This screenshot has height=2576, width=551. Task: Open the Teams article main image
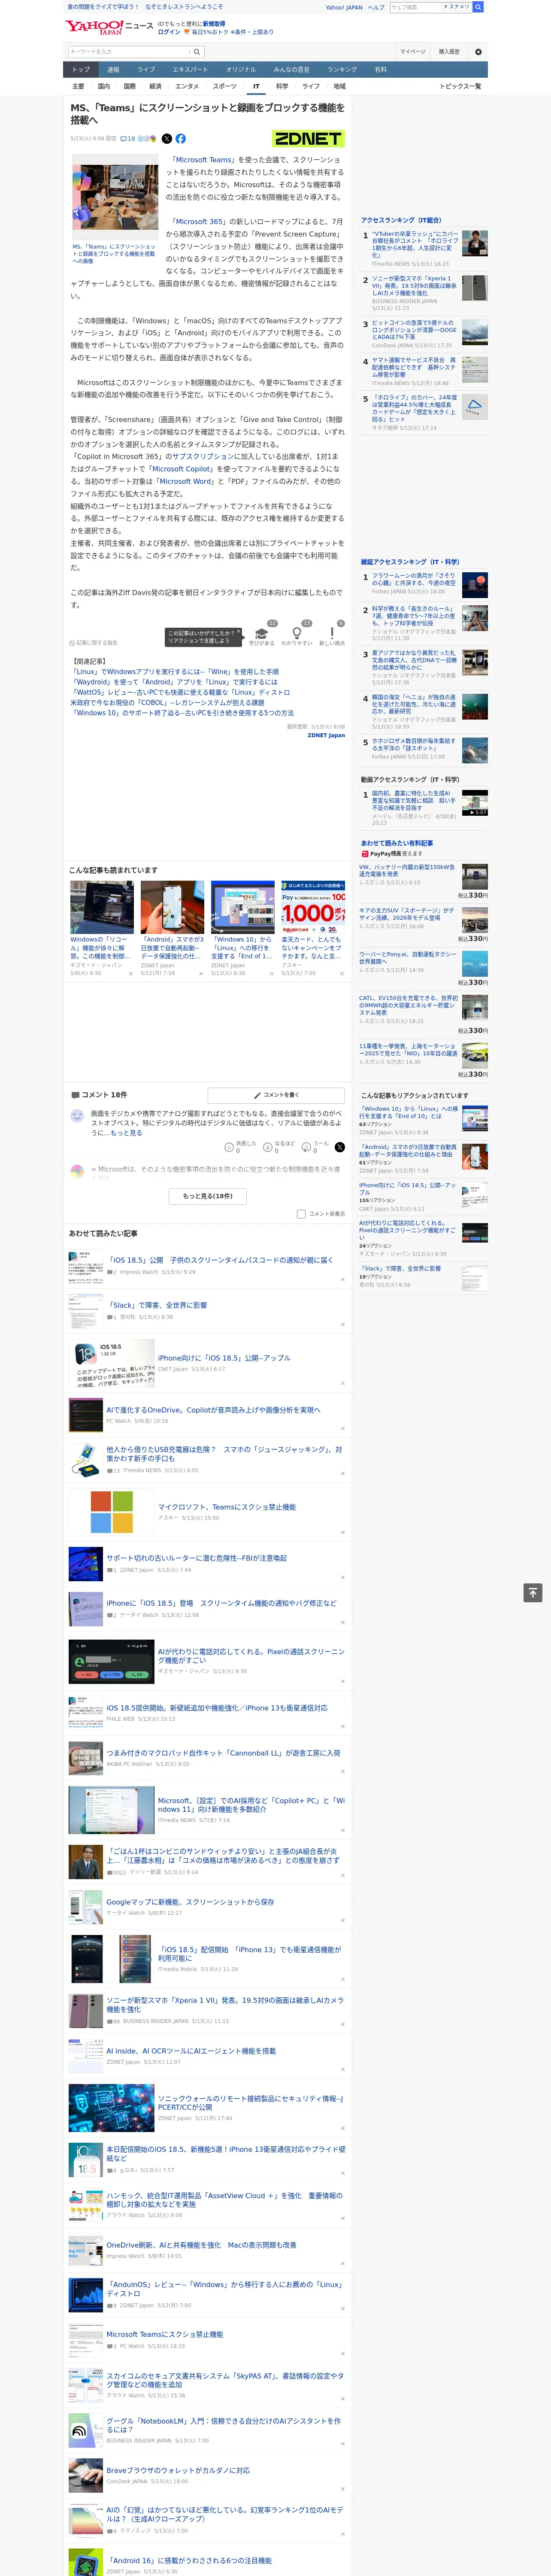[x=114, y=198]
